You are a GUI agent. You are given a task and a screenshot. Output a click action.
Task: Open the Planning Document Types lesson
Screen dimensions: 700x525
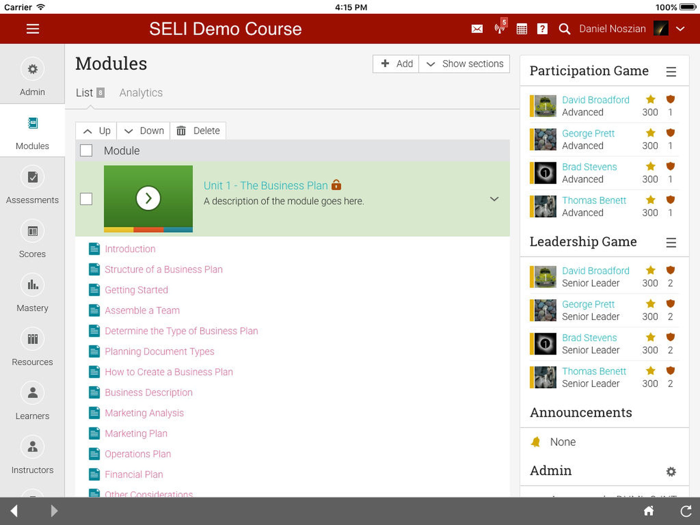point(159,351)
